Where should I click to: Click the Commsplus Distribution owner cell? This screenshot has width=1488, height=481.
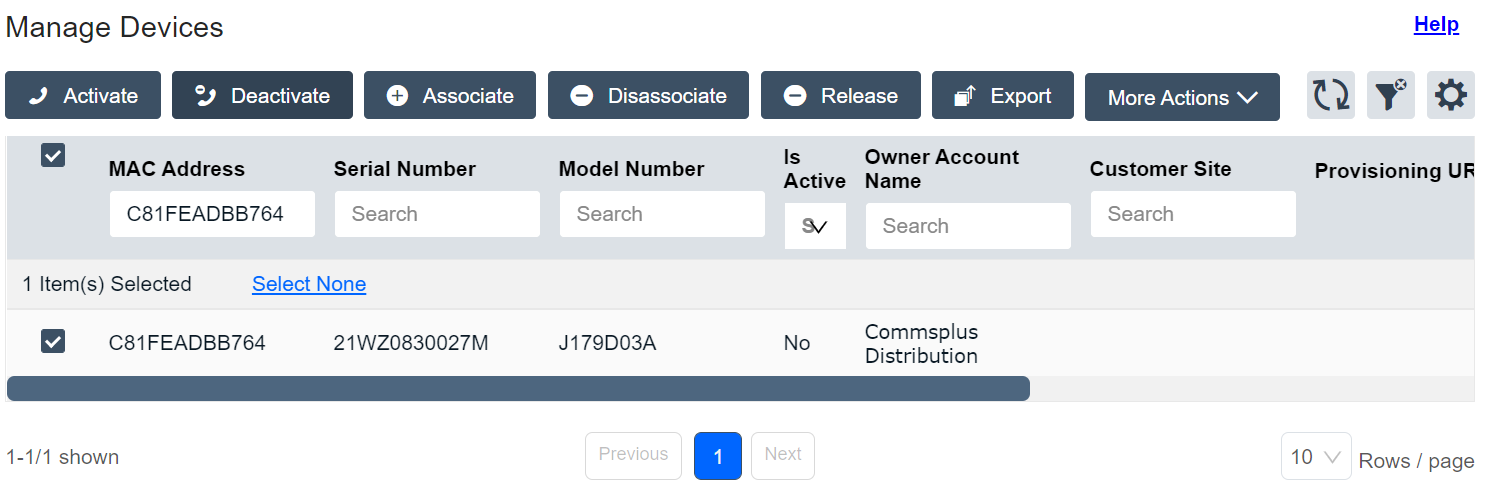(922, 343)
